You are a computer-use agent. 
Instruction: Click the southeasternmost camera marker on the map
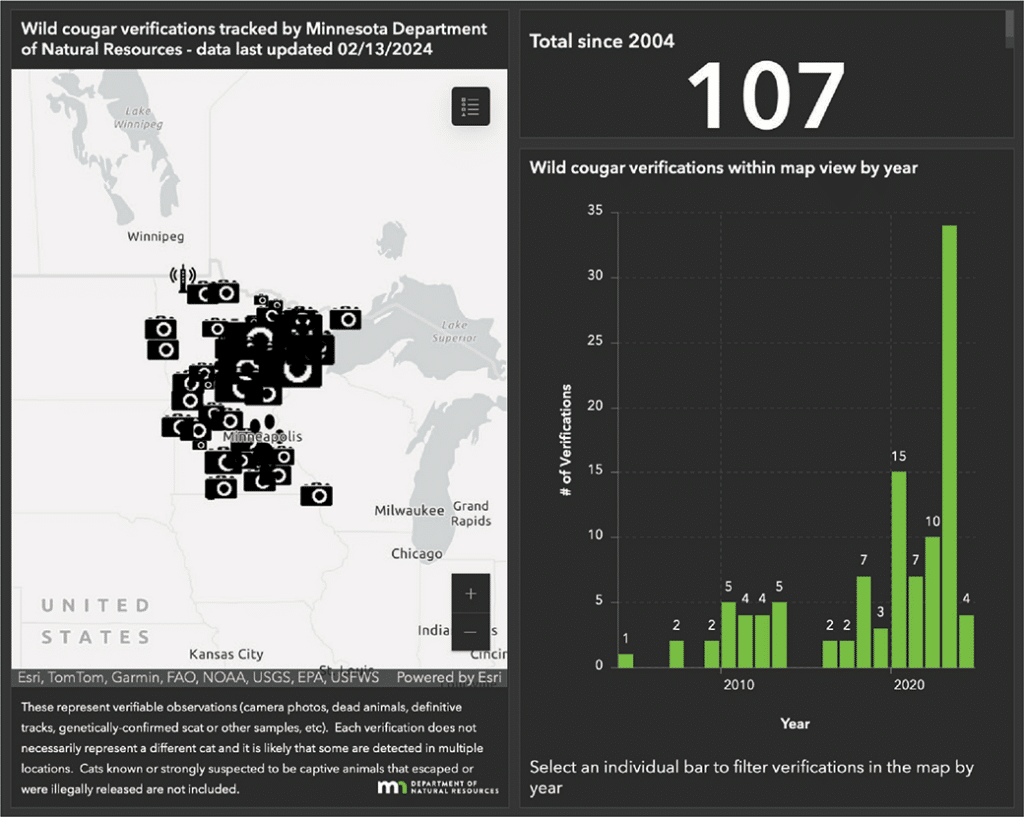(317, 494)
